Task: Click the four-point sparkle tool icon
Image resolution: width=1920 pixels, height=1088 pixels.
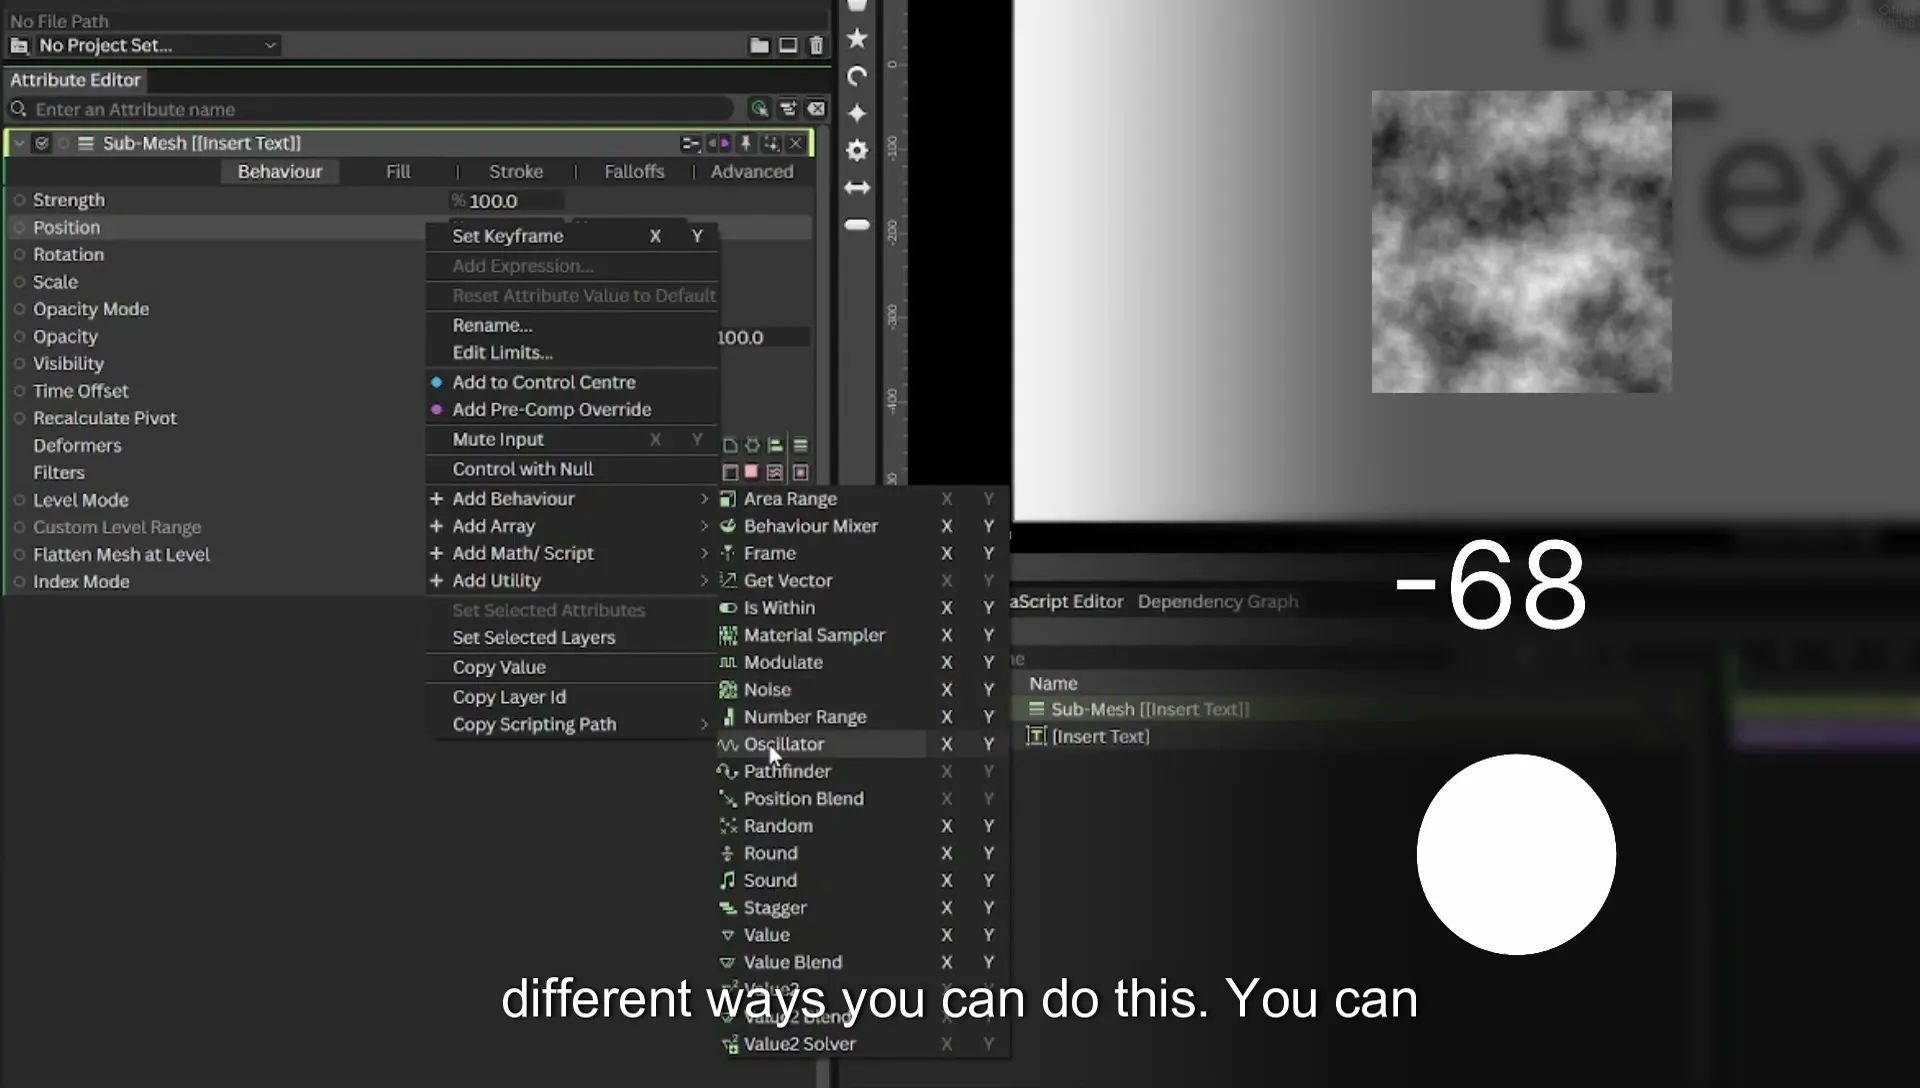Action: [x=857, y=113]
